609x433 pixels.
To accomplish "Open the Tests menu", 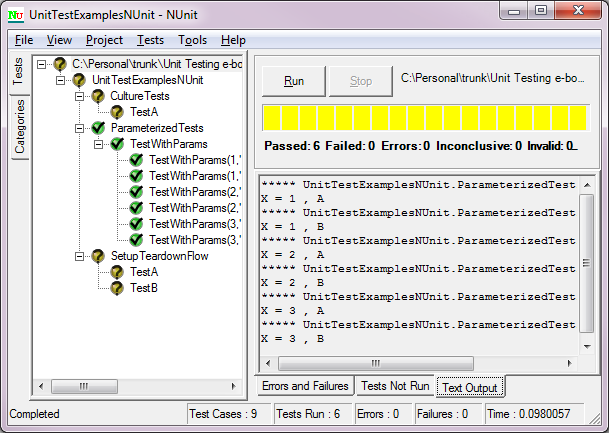I will coord(150,40).
